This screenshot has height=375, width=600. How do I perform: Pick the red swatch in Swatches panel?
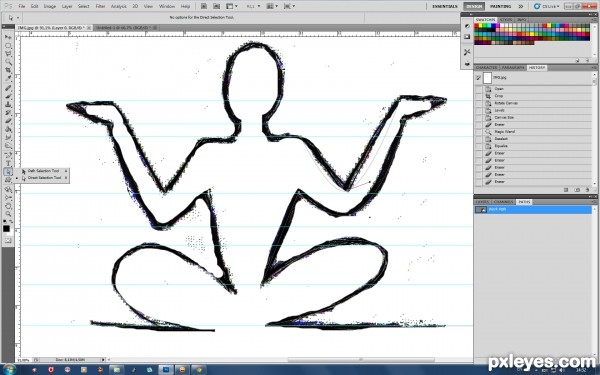click(476, 26)
